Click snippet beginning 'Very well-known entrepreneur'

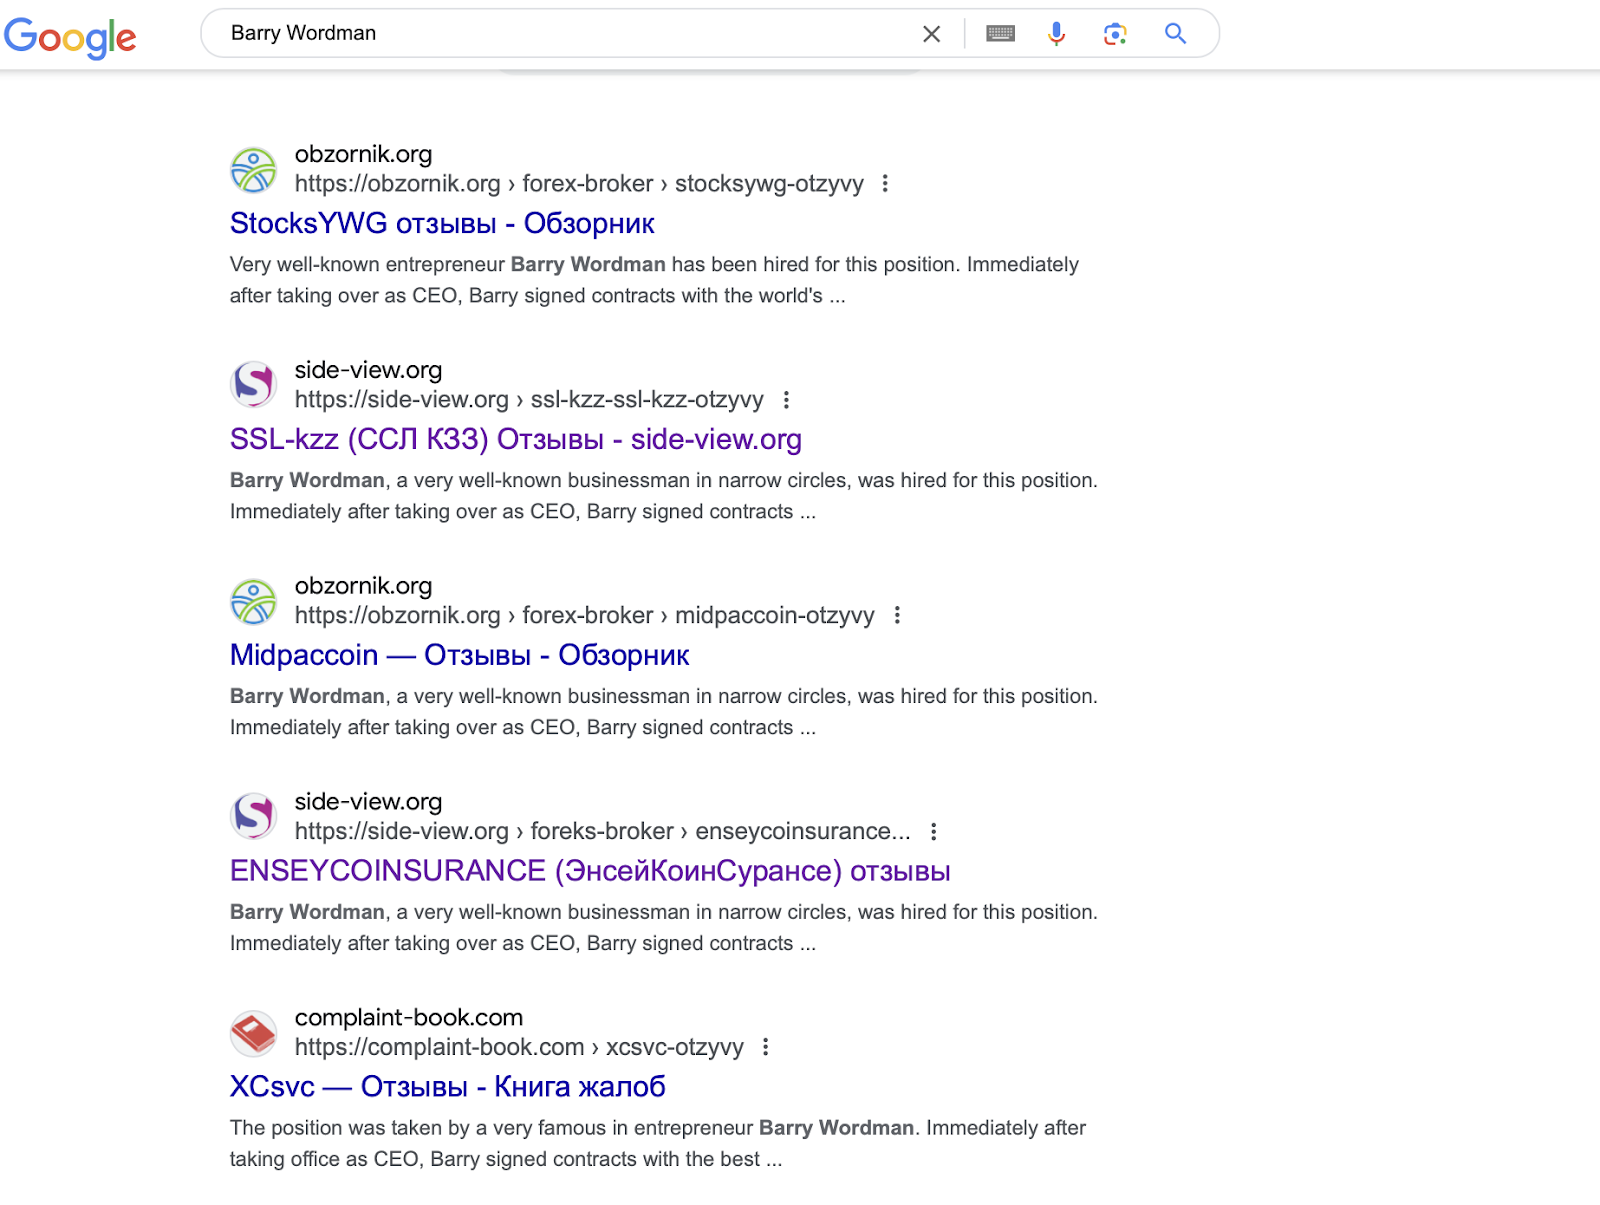(654, 280)
